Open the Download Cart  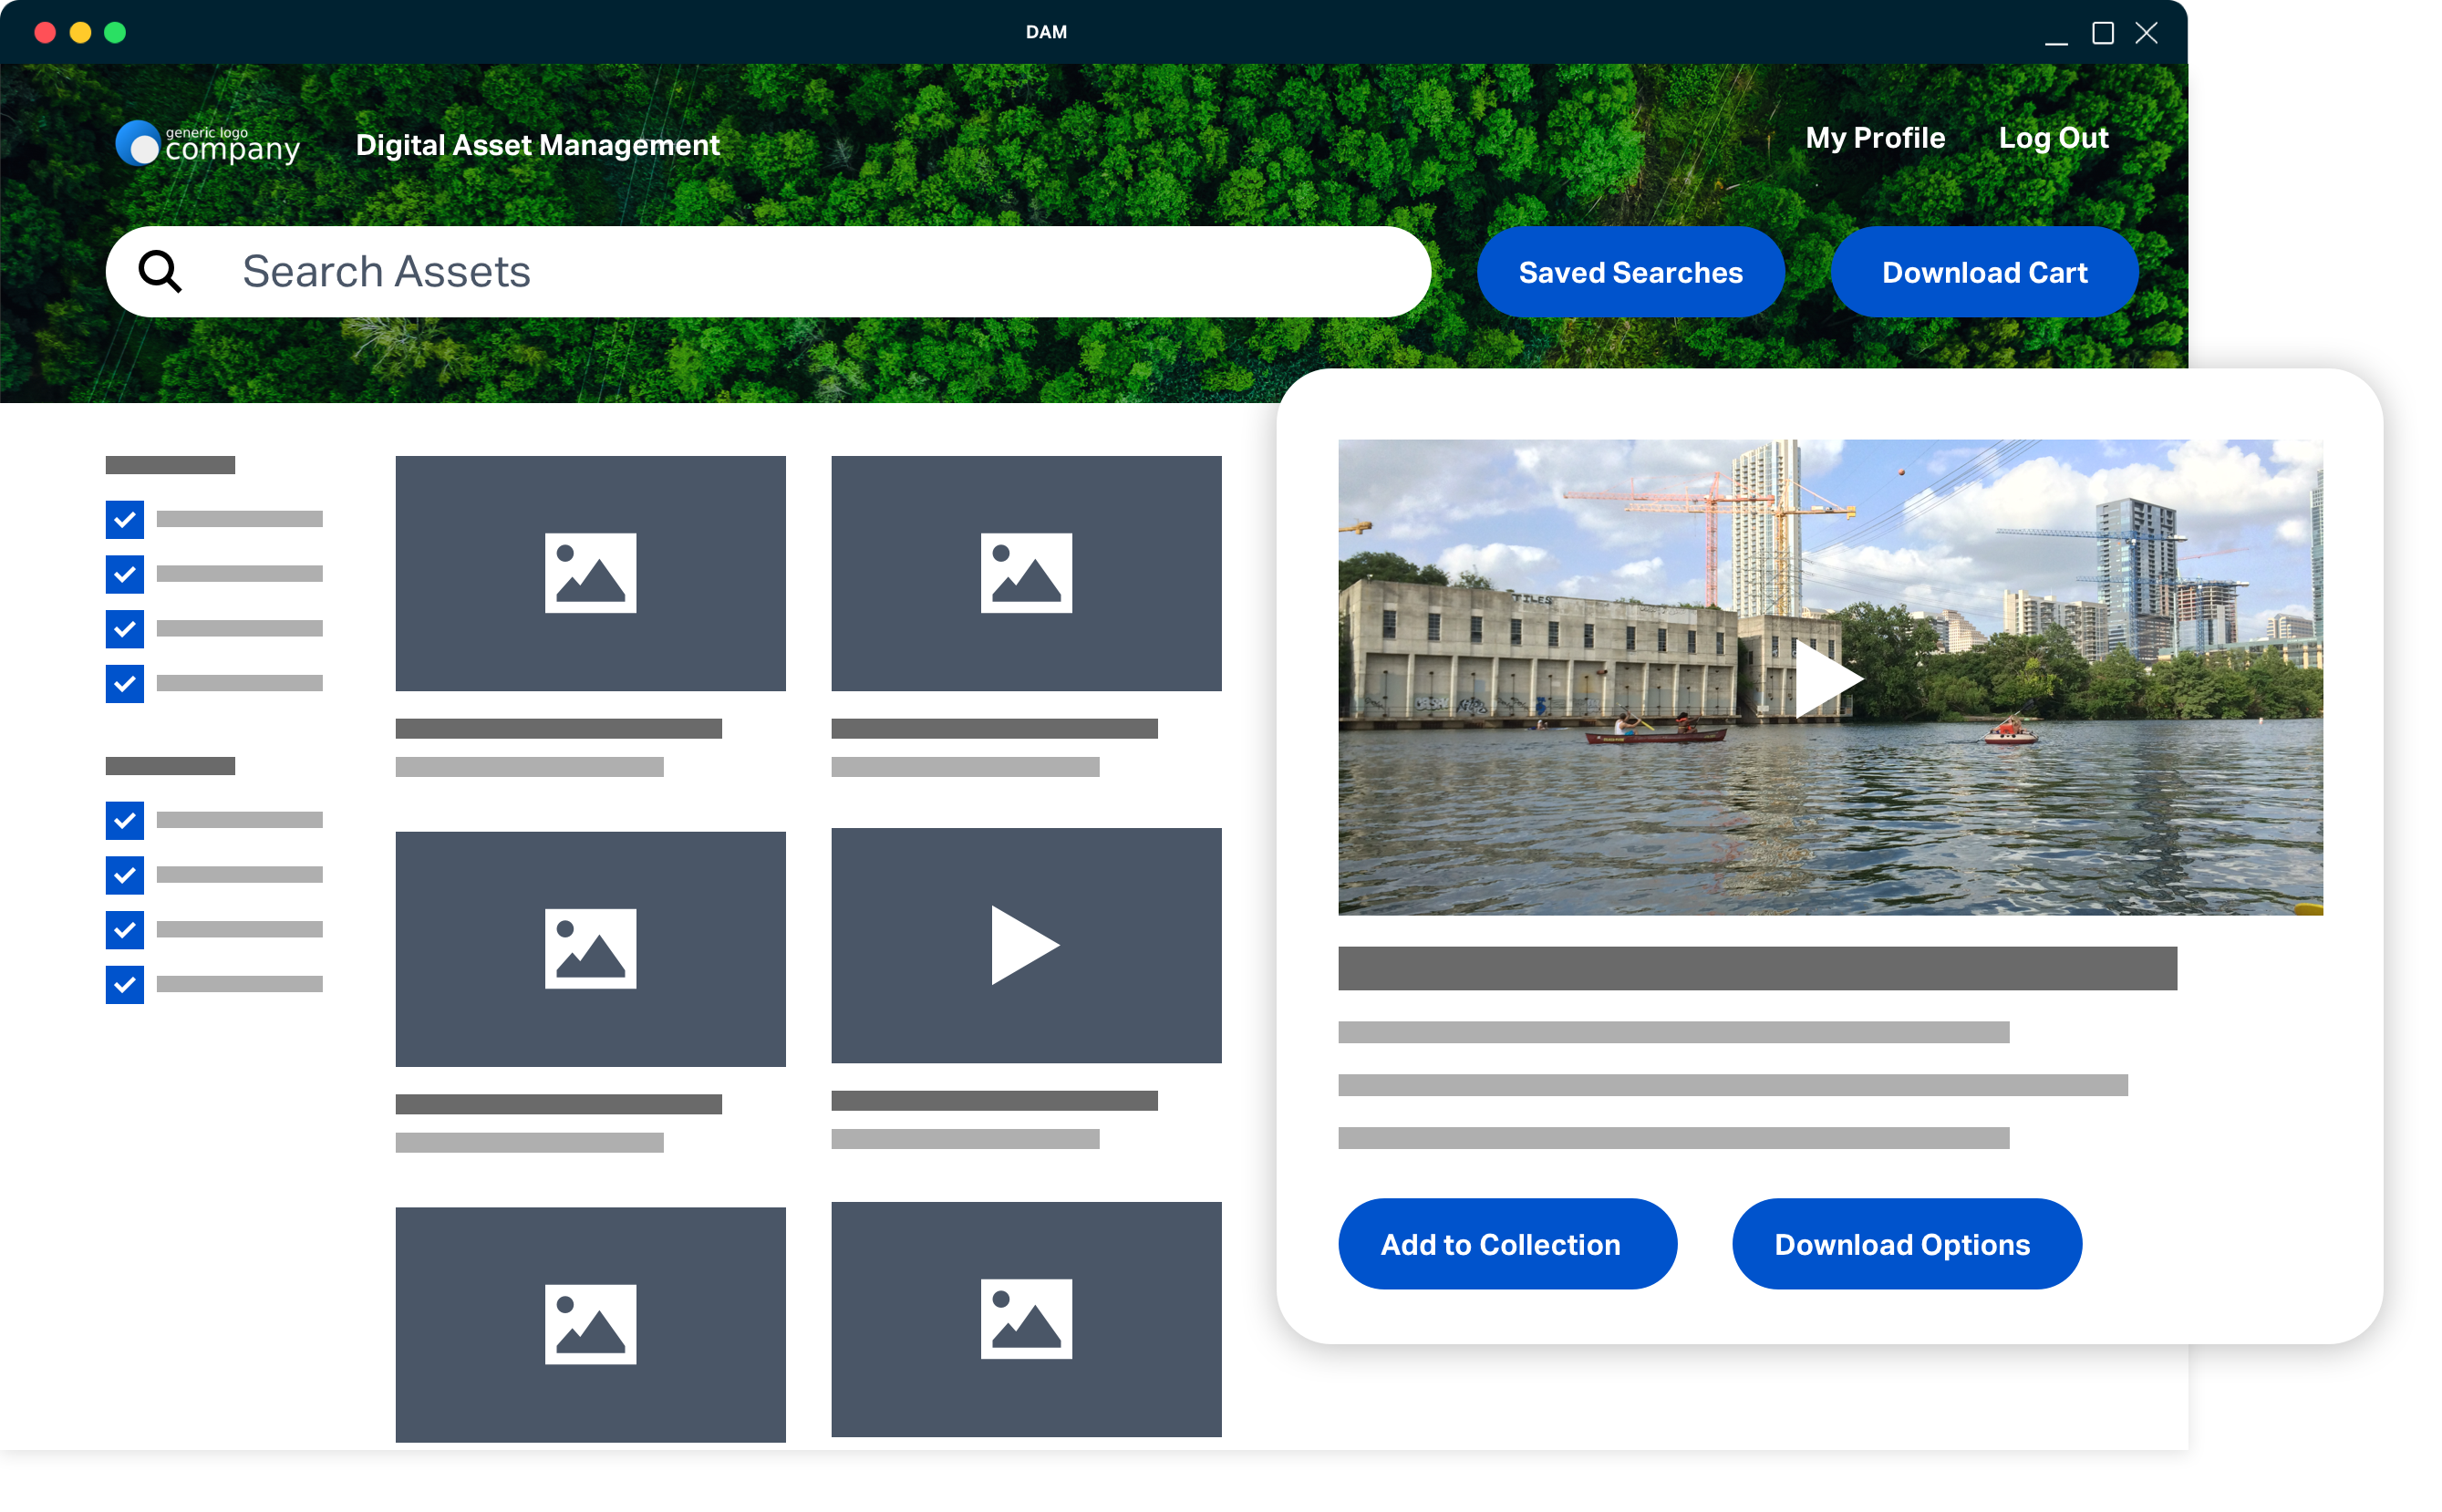(1984, 271)
